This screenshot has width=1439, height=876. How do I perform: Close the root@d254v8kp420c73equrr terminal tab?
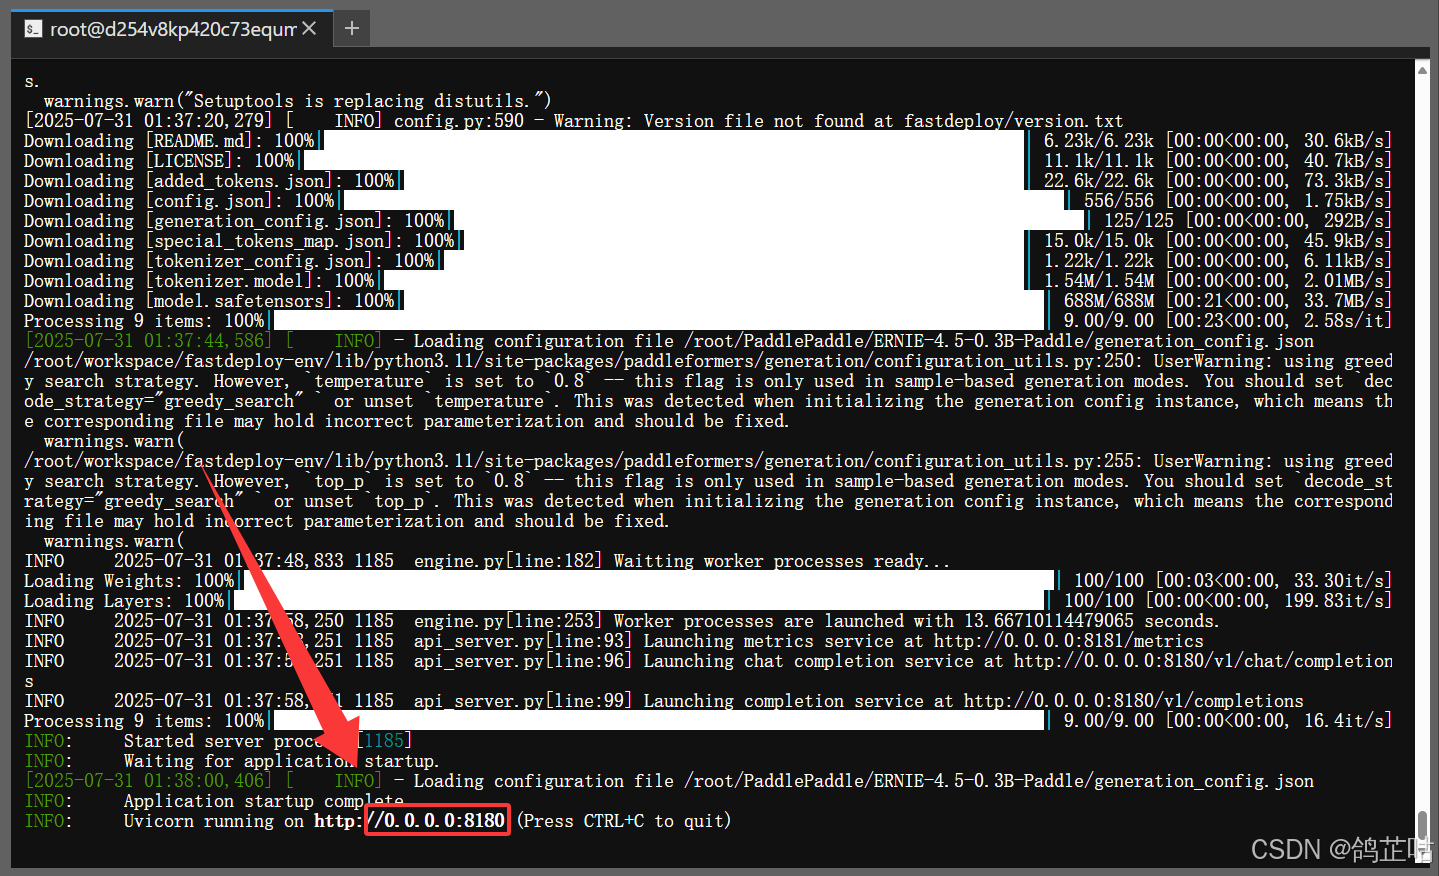(x=309, y=28)
